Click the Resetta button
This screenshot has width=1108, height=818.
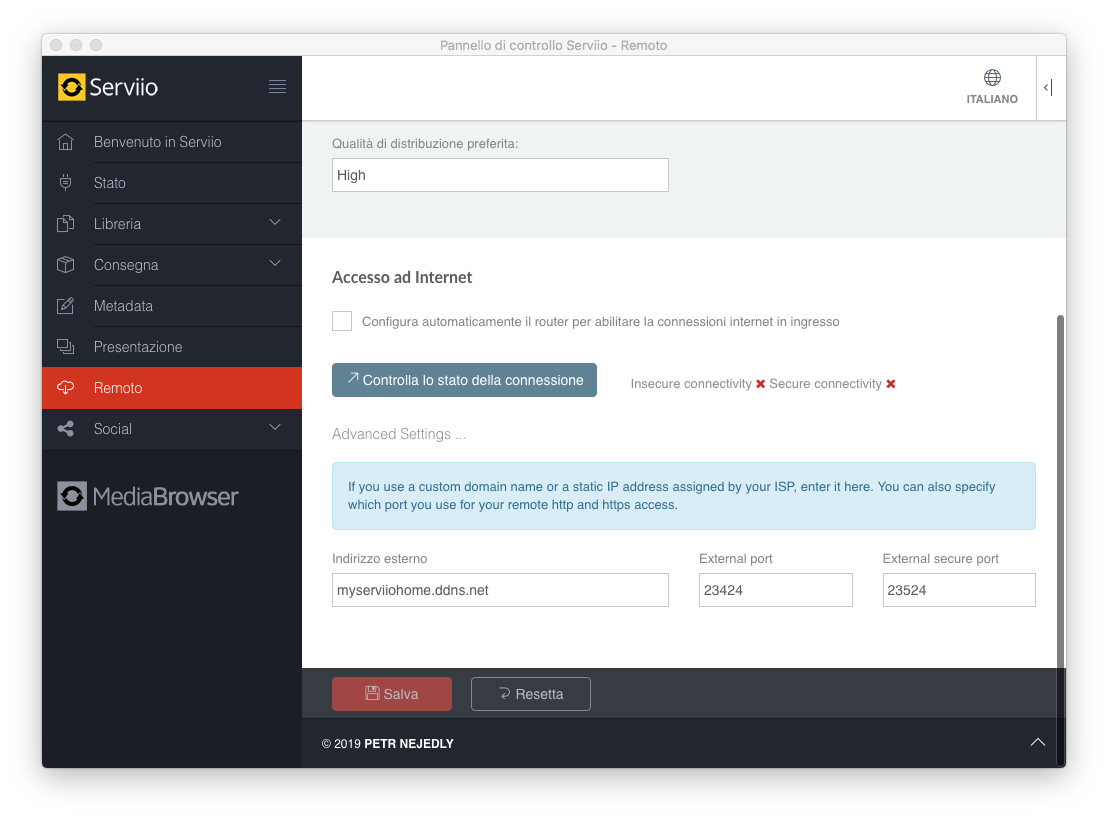tap(530, 694)
